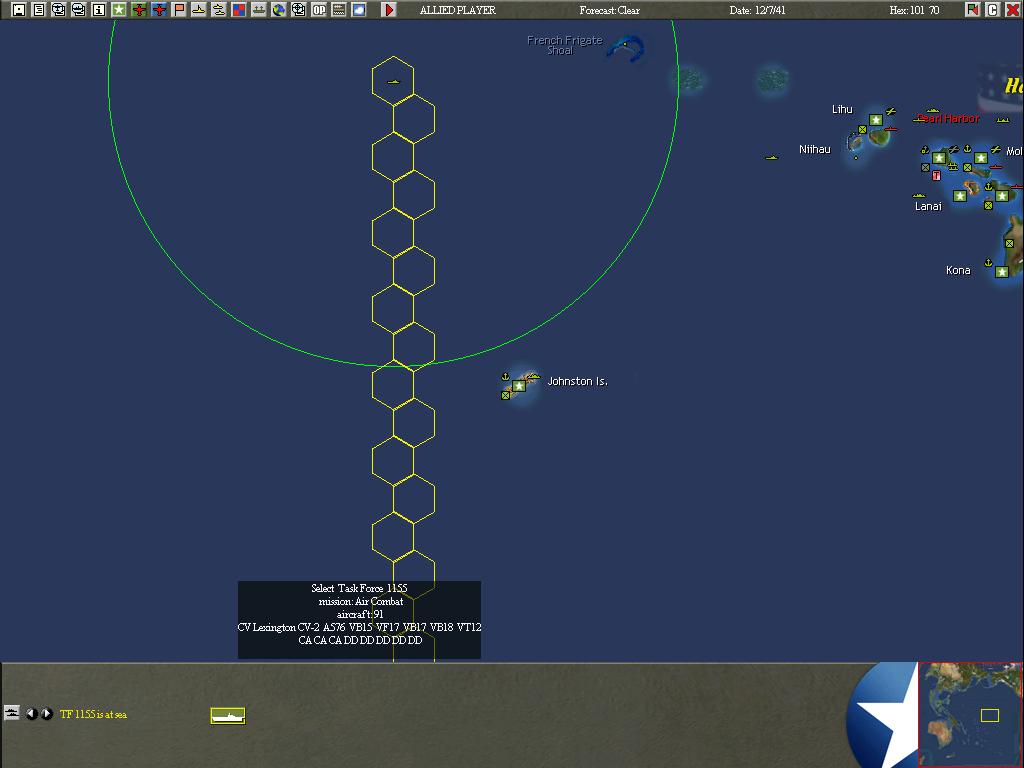
Task: Click the 'TF 1155 is at sea' text
Action: pyautogui.click(x=93, y=714)
